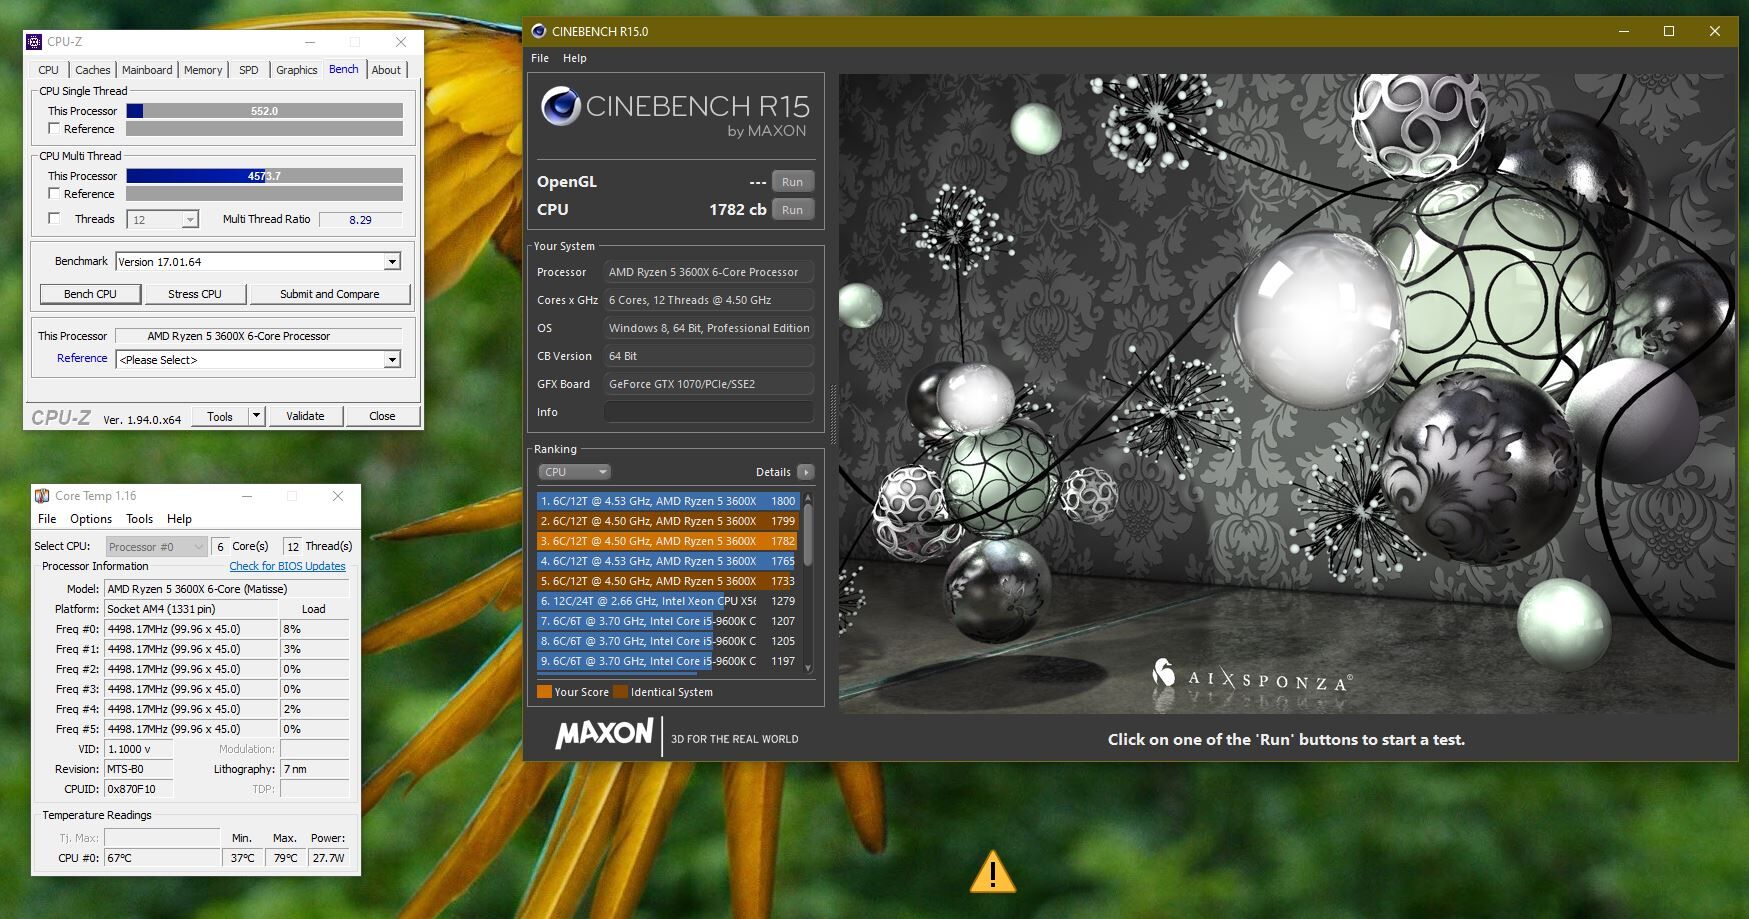The height and width of the screenshot is (919, 1749).
Task: Enable the Threads checkbox in CPU-Z
Action: [x=54, y=219]
